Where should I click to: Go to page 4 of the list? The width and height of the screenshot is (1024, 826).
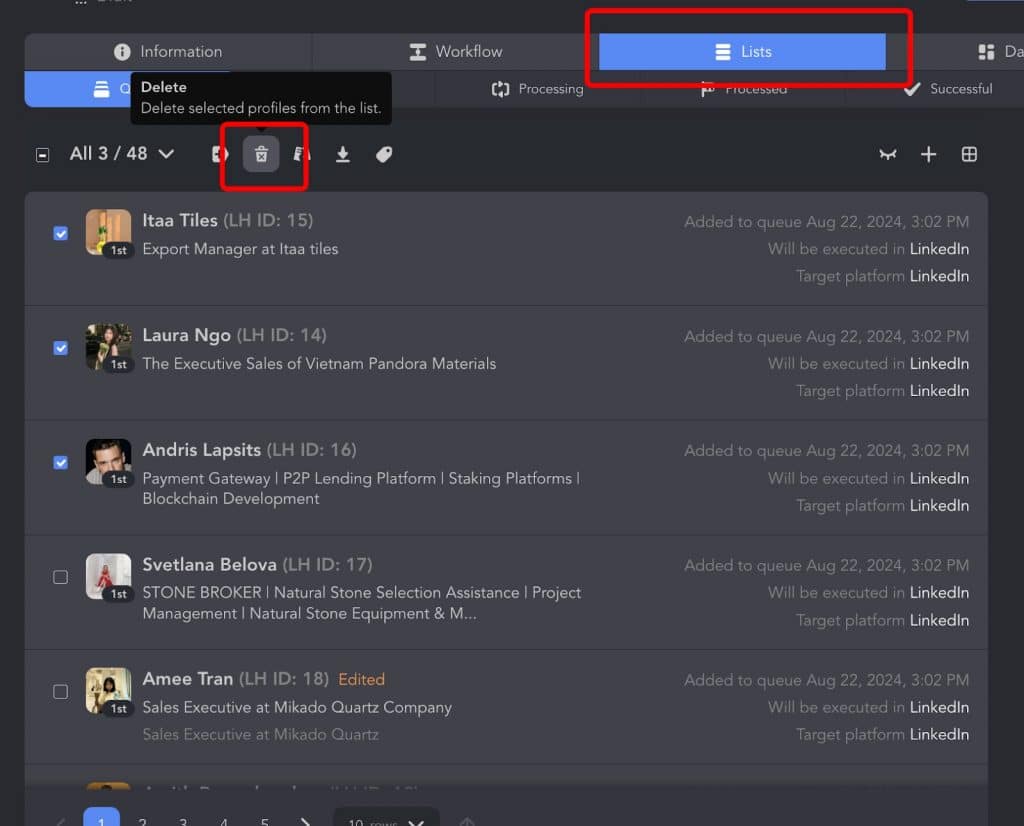coord(224,821)
